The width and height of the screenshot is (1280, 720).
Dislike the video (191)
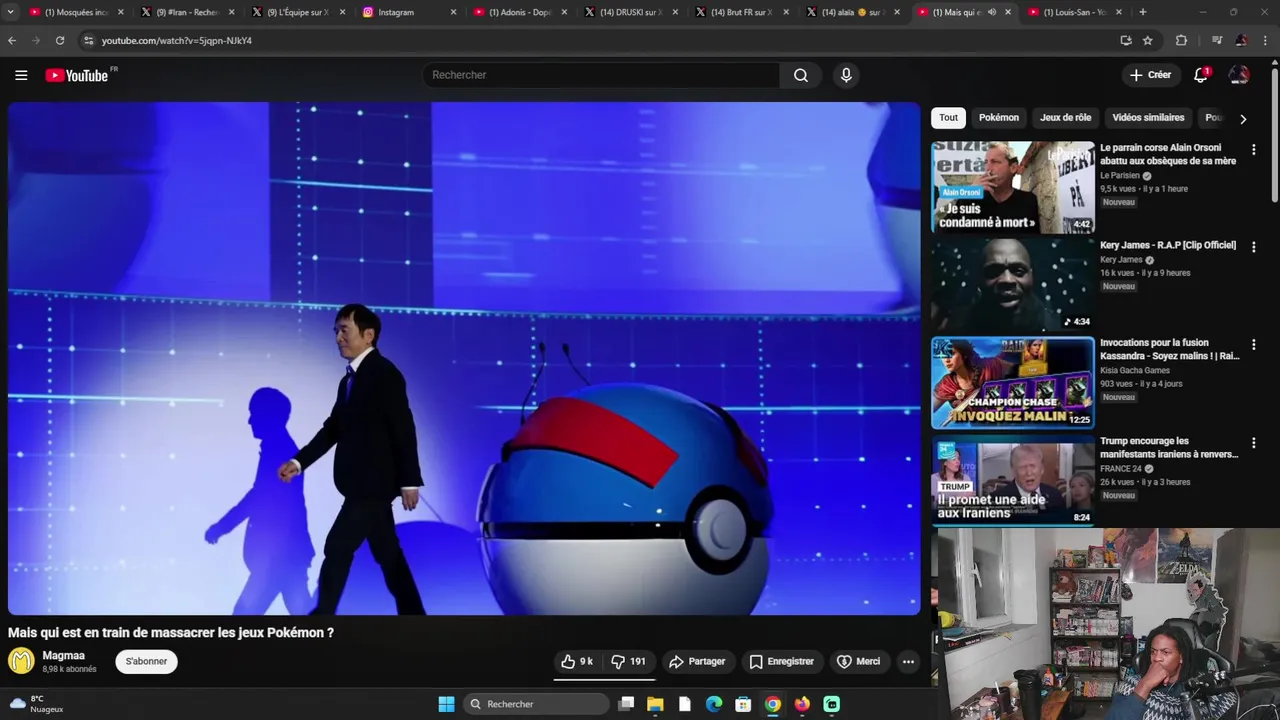[x=629, y=661]
